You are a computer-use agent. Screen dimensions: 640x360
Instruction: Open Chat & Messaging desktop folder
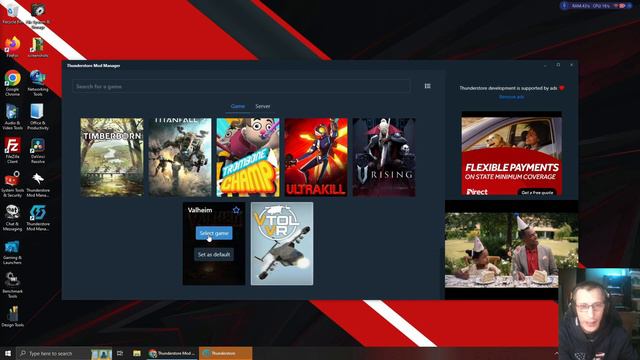coord(12,218)
